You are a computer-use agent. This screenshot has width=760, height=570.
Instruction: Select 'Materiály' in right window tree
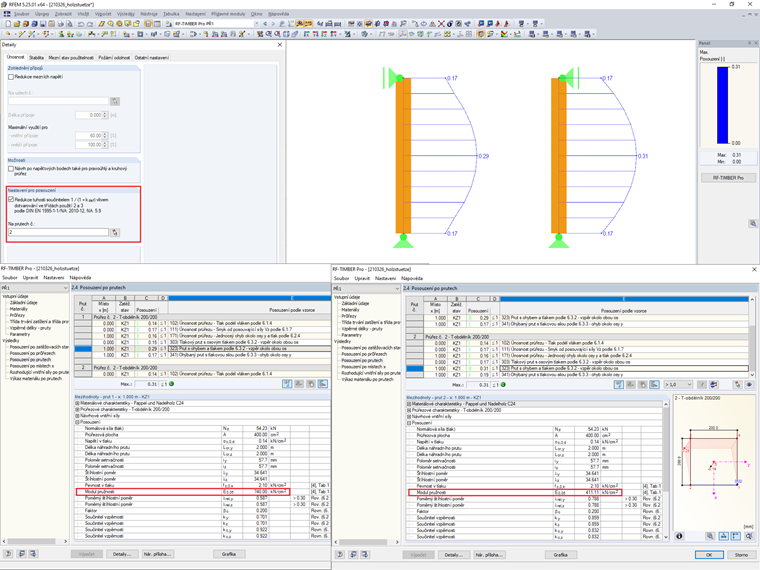[350, 310]
